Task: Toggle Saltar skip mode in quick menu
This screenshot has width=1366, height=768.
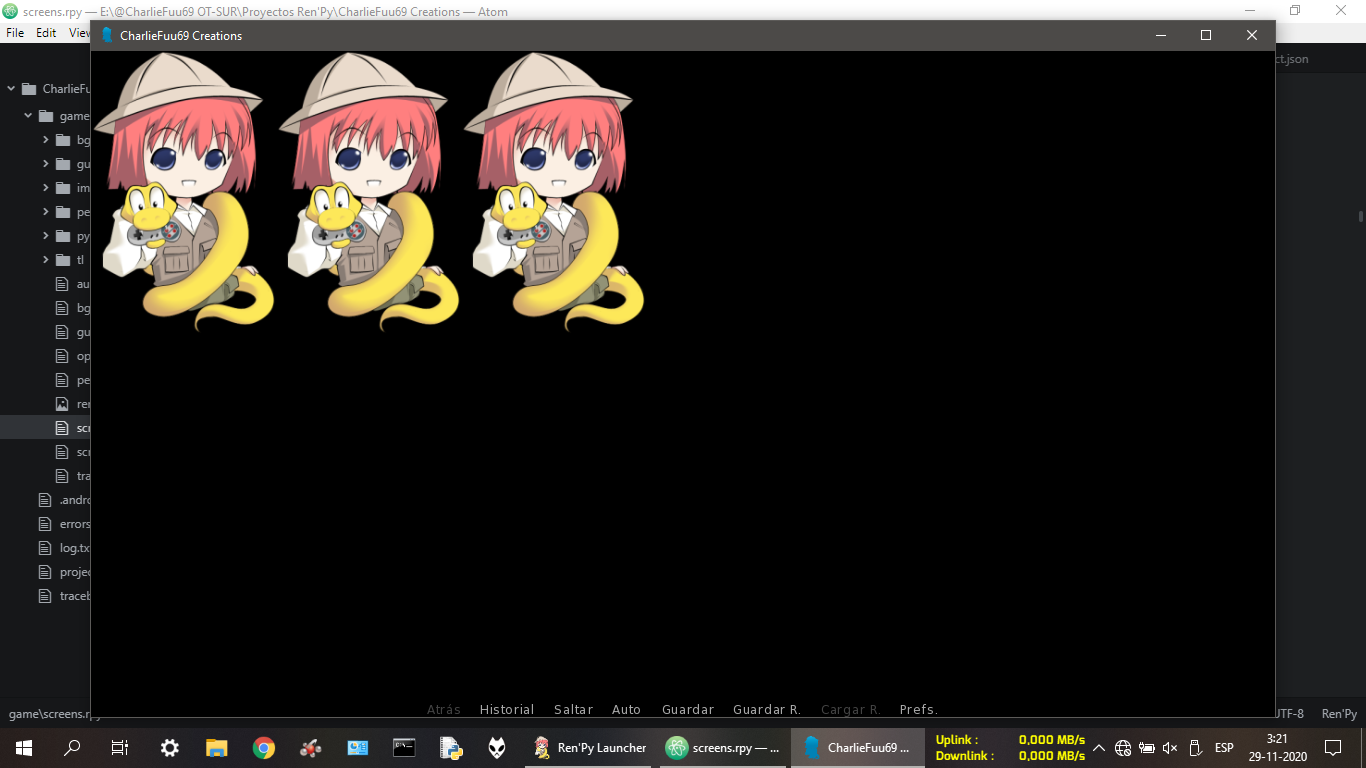Action: coord(573,709)
